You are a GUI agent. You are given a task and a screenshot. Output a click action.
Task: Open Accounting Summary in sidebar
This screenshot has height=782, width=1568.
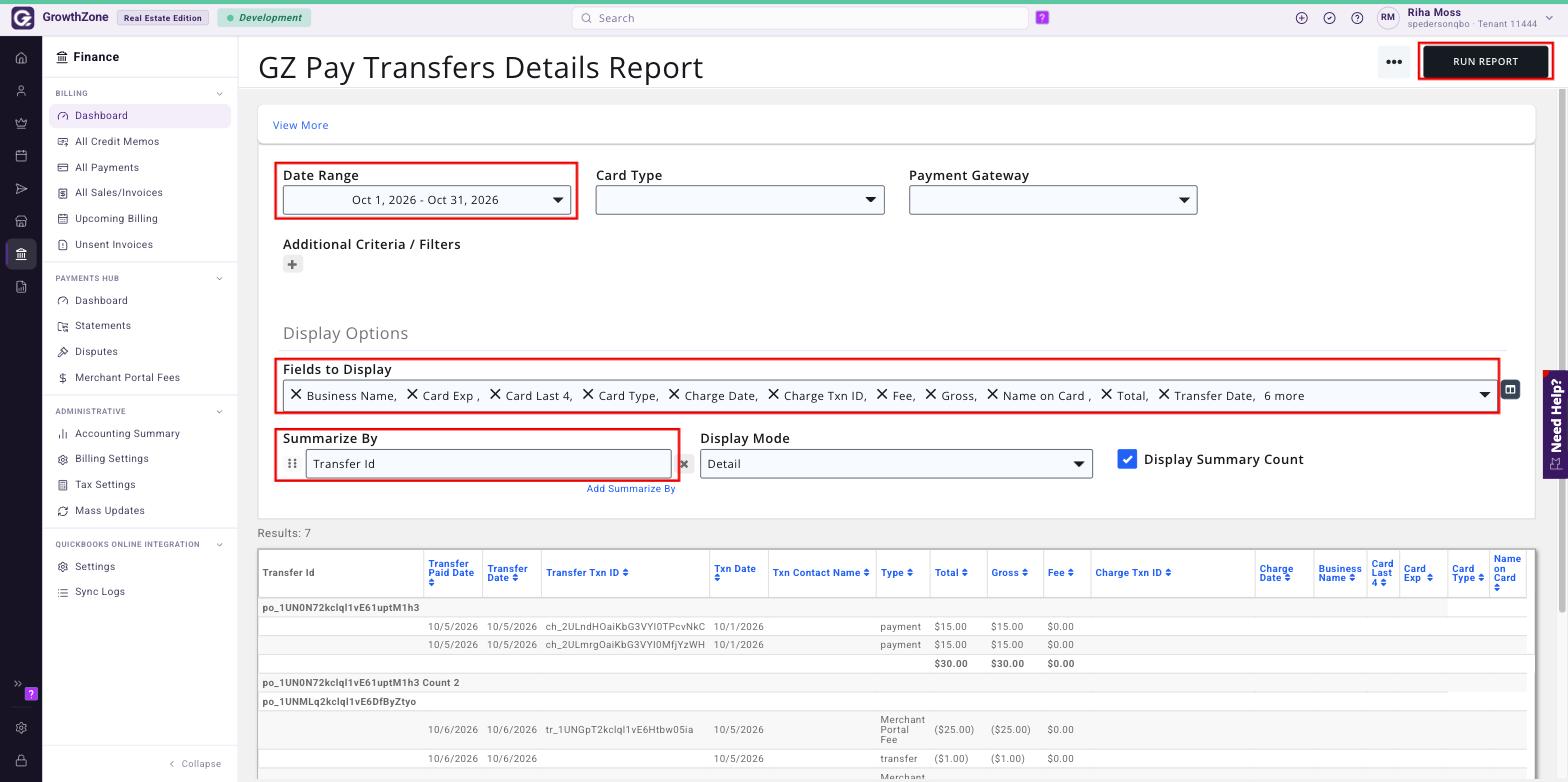pyautogui.click(x=127, y=434)
